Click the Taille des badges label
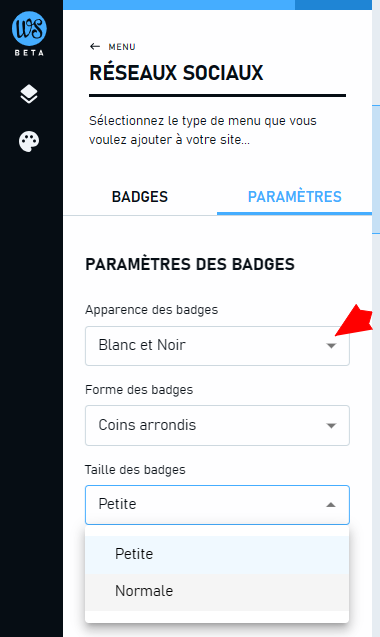380x637 pixels. (x=135, y=470)
